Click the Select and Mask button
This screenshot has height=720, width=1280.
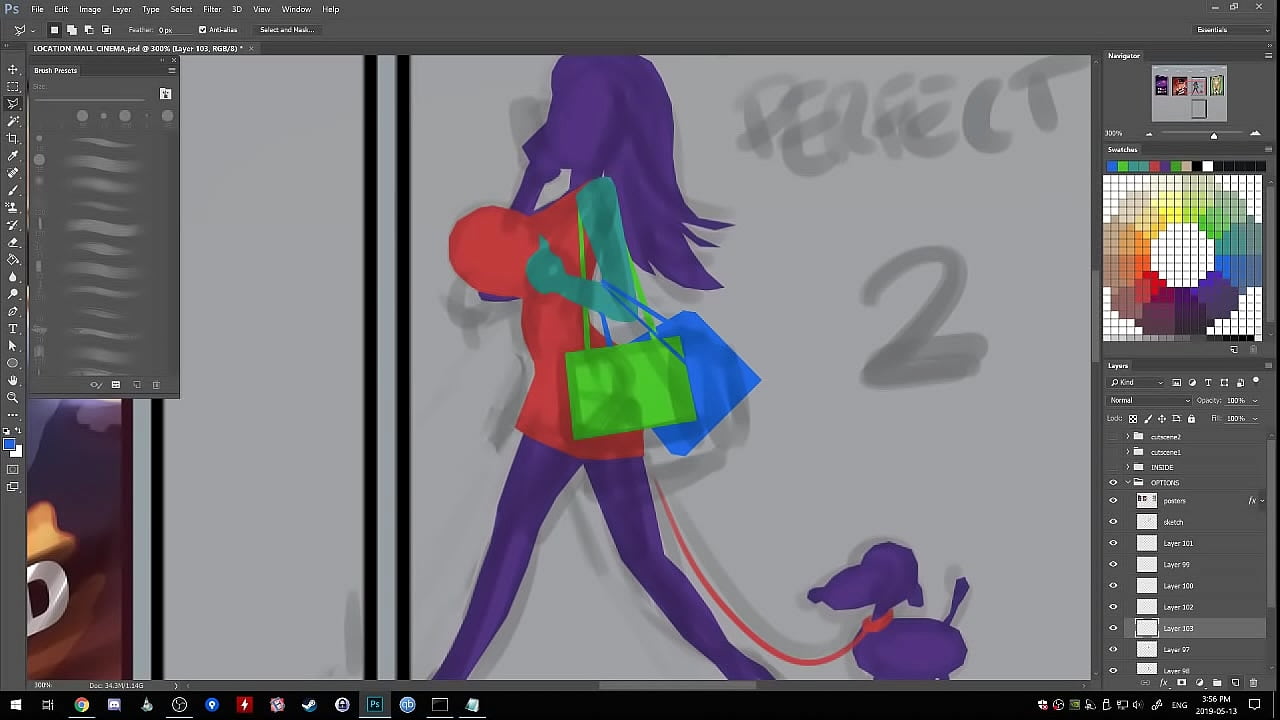[287, 30]
